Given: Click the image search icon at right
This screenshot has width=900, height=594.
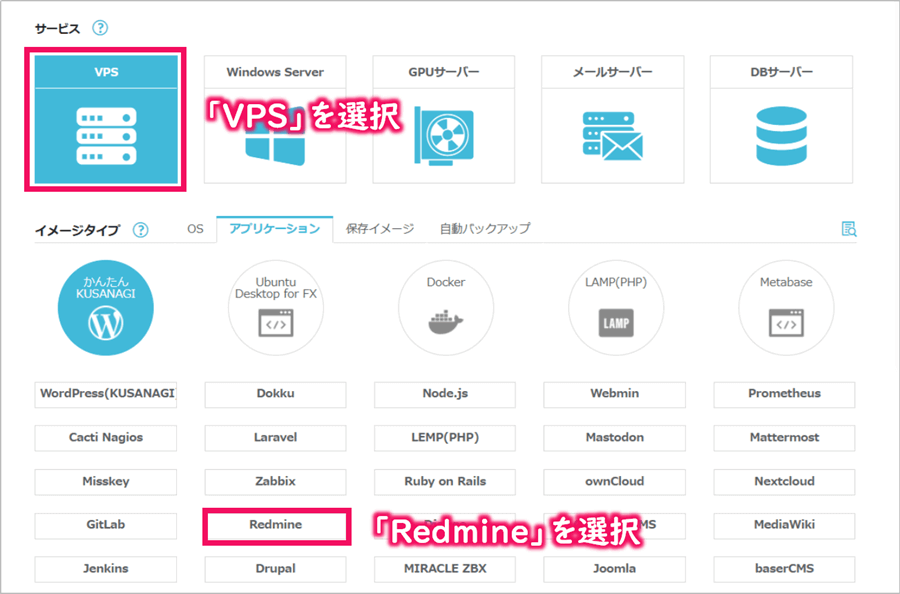Looking at the screenshot, I should (x=849, y=229).
